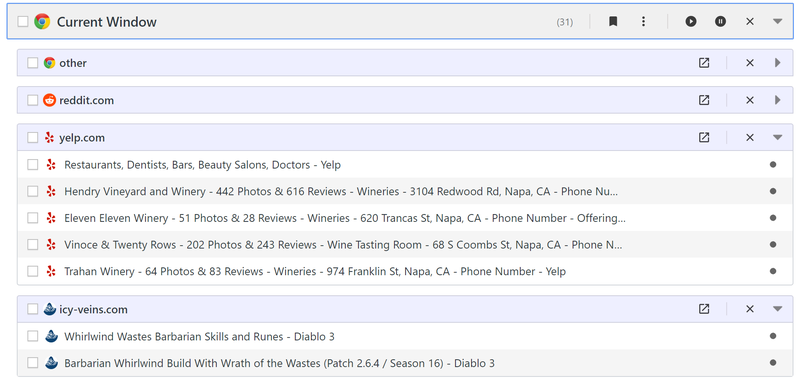The height and width of the screenshot is (381, 800).
Task: Switch to the Eleven Eleven Winery tab
Action: pyautogui.click(x=344, y=218)
